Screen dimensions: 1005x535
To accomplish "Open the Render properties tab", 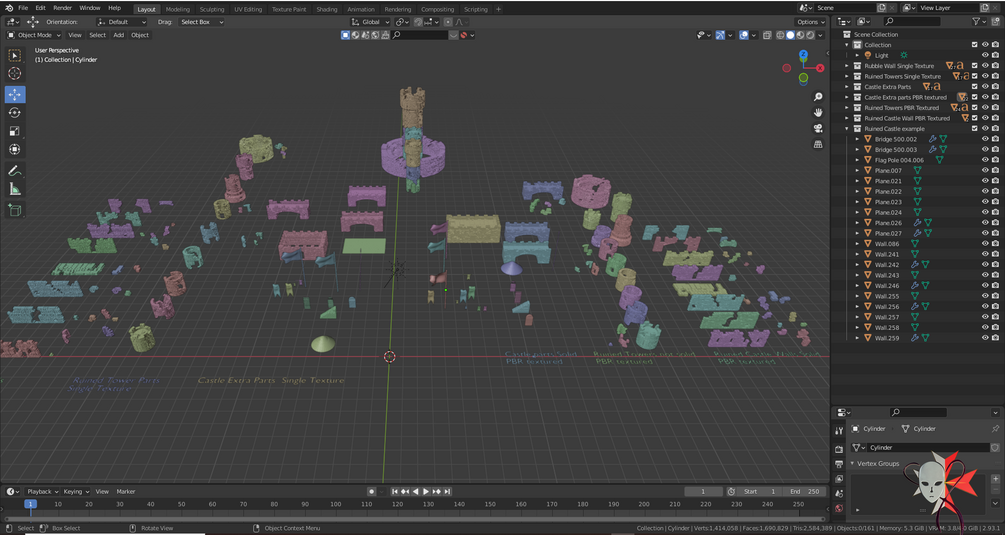I will point(839,449).
